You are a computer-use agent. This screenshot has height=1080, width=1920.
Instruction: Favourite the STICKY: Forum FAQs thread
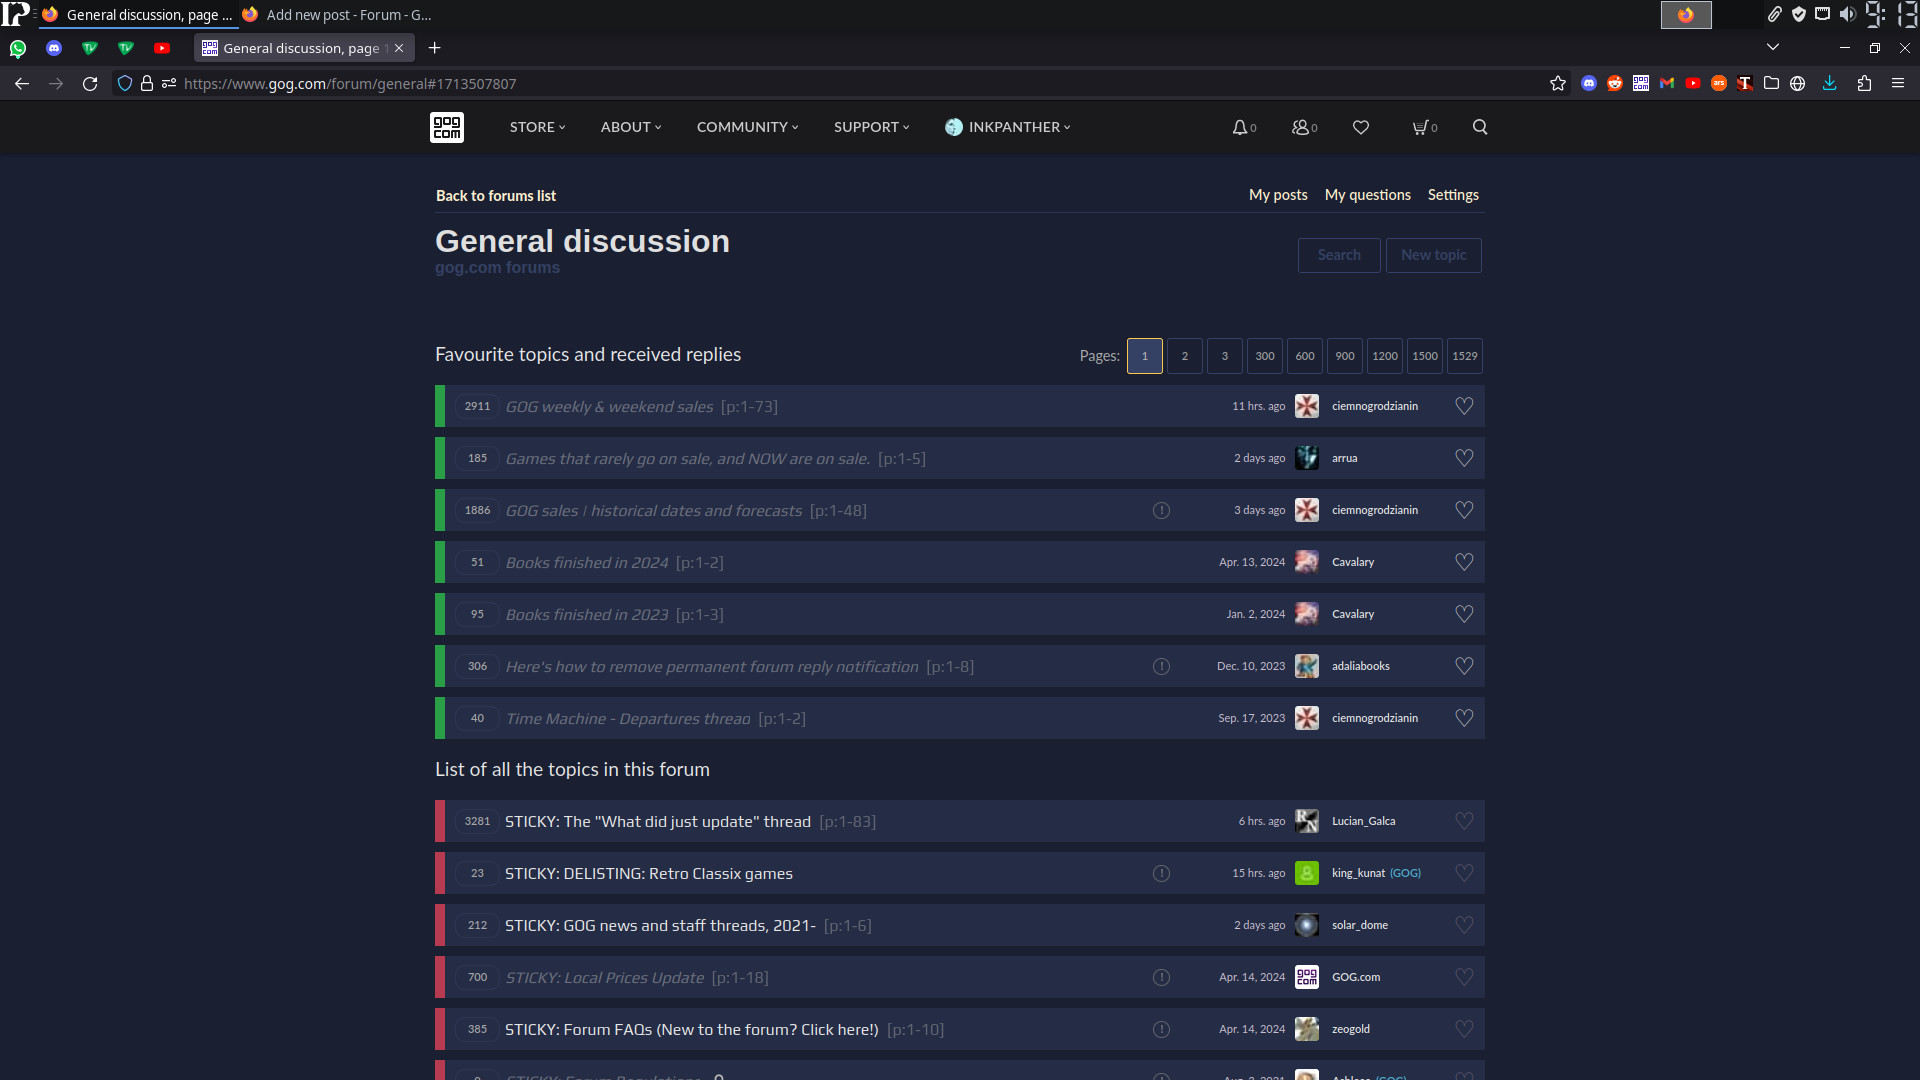1464,1029
